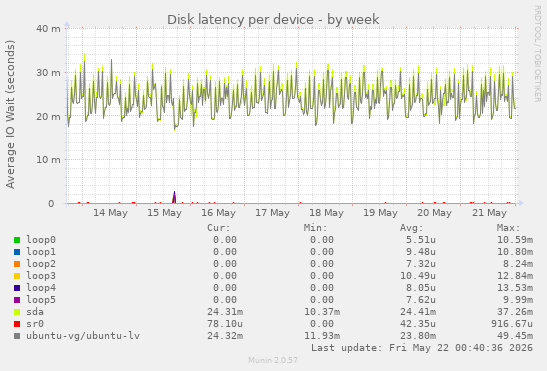Click ubuntu-lv average value 23.80m
This screenshot has width=547, height=371.
click(x=418, y=336)
